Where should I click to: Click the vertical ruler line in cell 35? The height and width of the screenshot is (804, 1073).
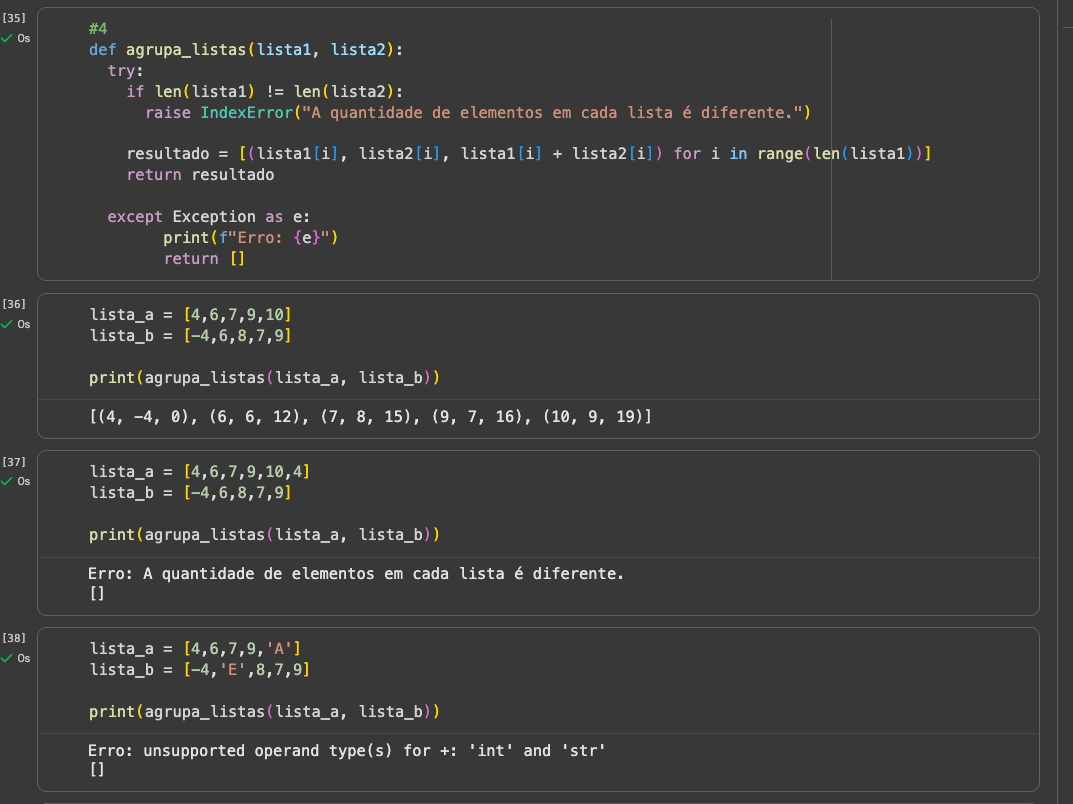pos(831,150)
